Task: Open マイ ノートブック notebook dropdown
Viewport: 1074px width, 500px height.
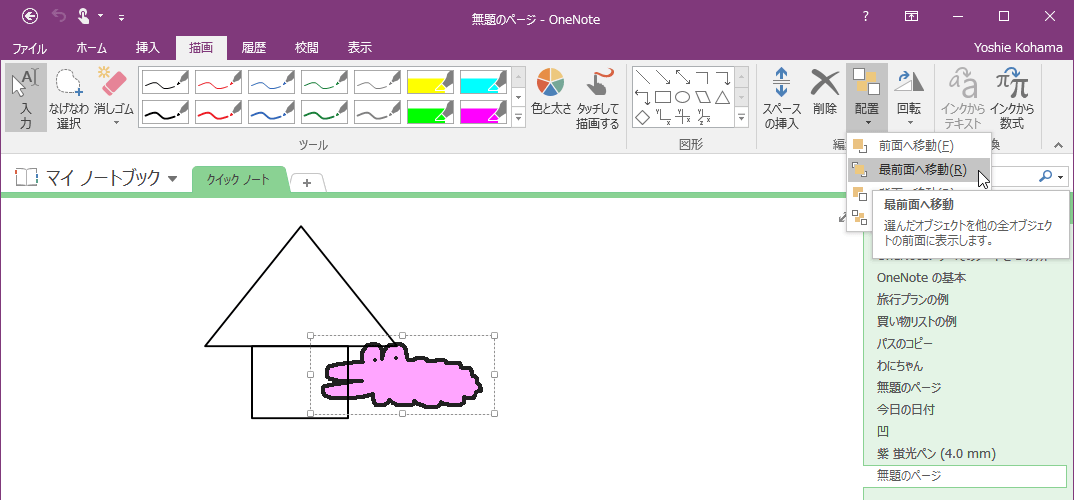Action: (x=173, y=179)
